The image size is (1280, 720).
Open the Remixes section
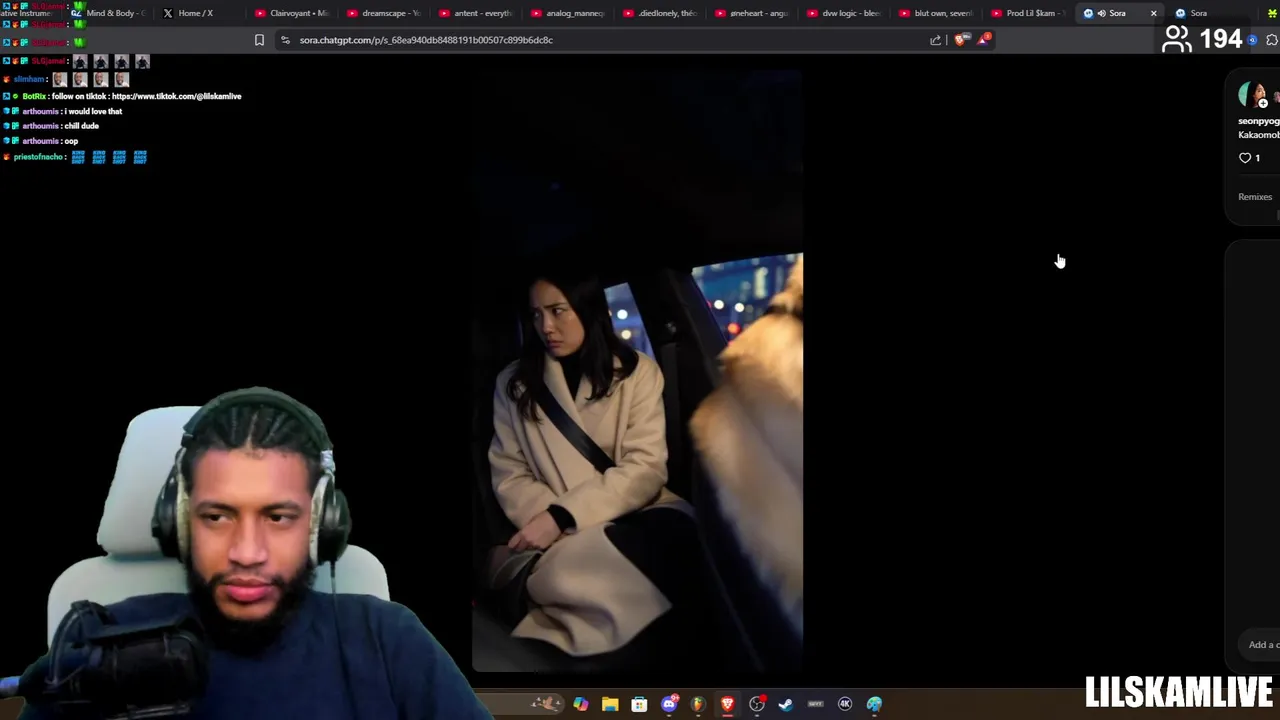click(1255, 197)
